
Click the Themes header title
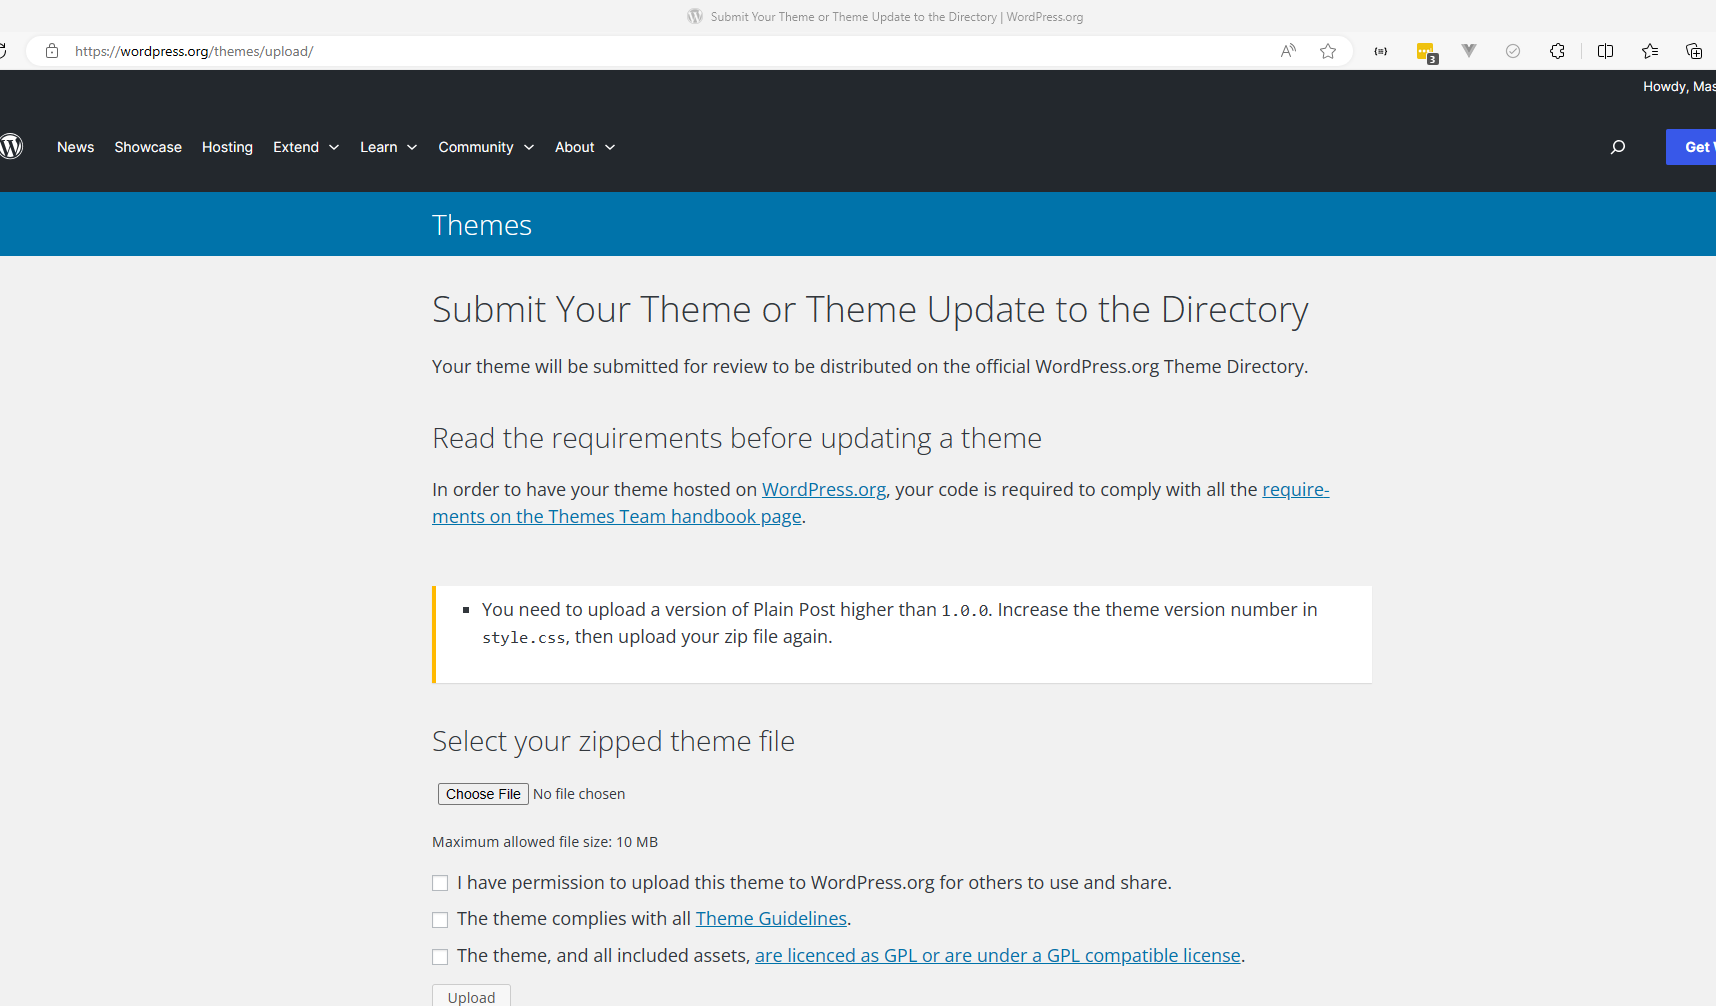(482, 225)
